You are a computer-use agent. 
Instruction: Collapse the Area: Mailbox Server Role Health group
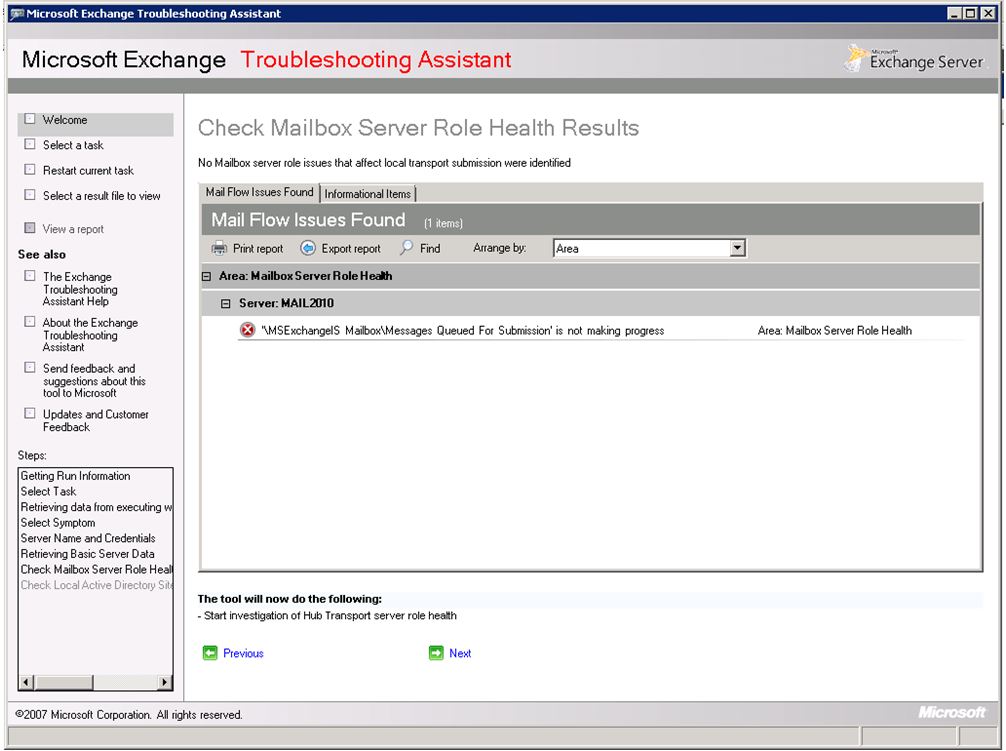207,276
